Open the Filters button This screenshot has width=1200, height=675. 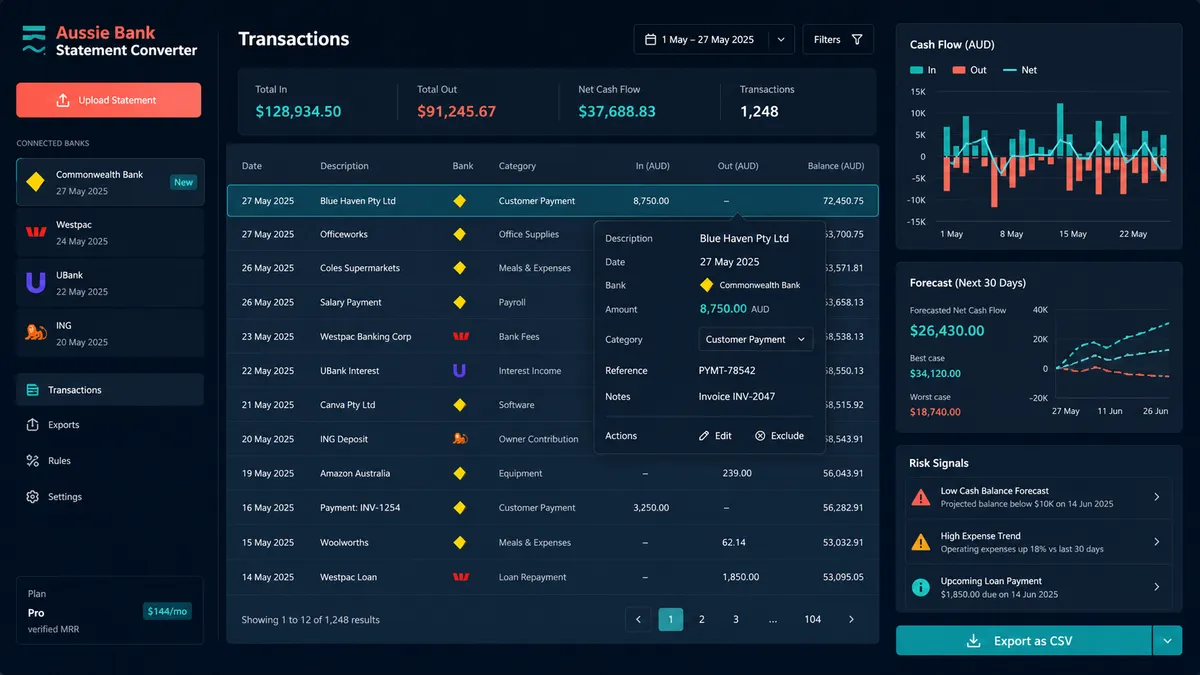coord(838,39)
